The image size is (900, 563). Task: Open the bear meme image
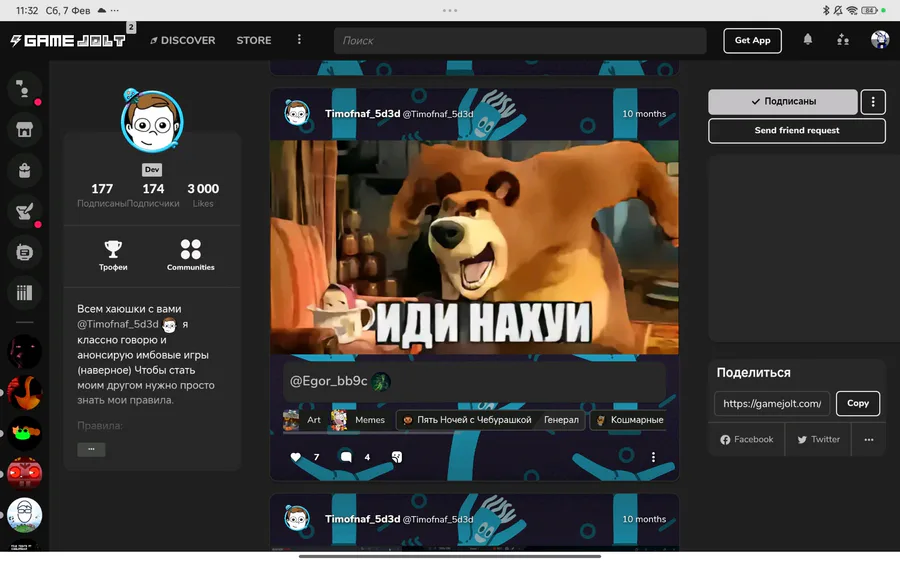tap(474, 247)
